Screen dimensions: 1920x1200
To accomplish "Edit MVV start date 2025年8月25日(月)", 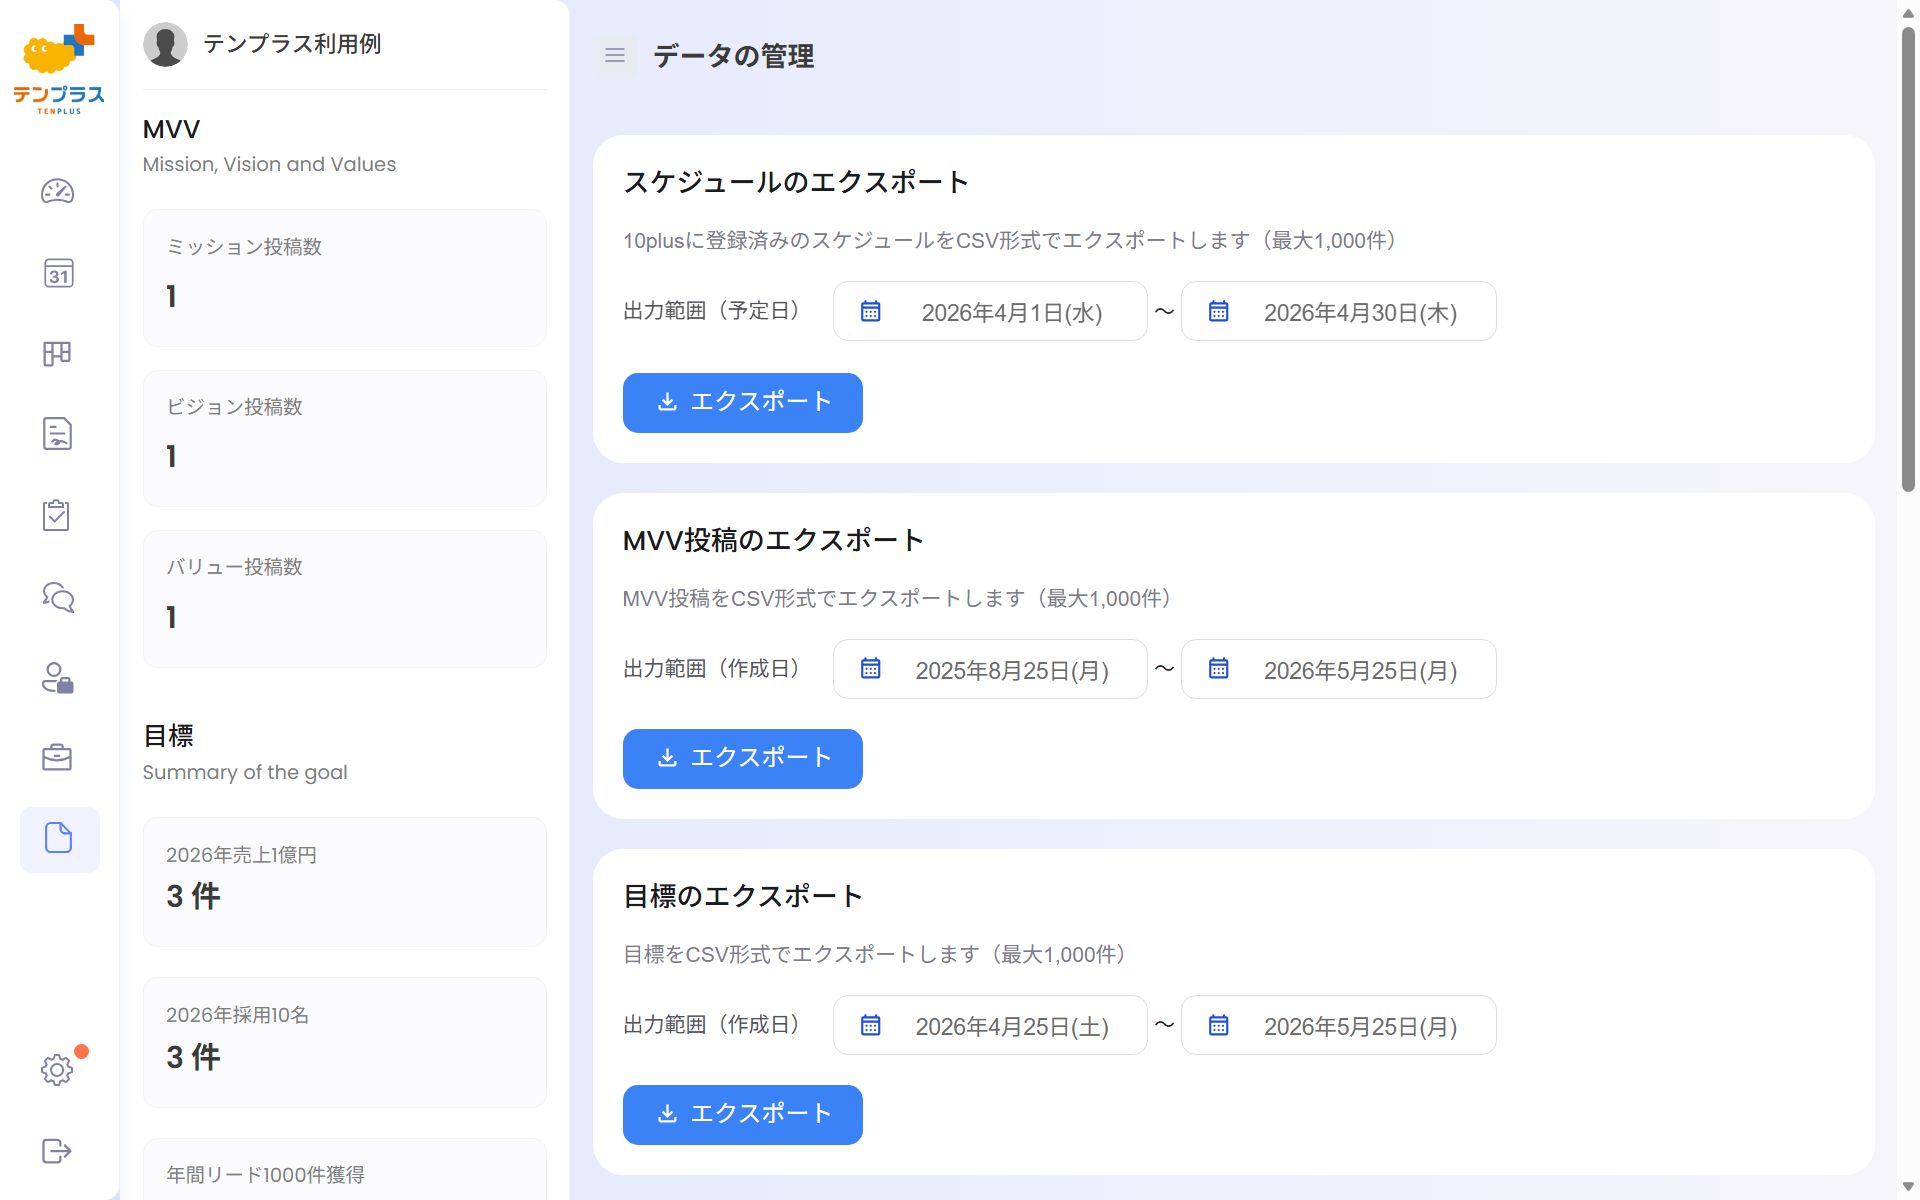I will [x=990, y=669].
